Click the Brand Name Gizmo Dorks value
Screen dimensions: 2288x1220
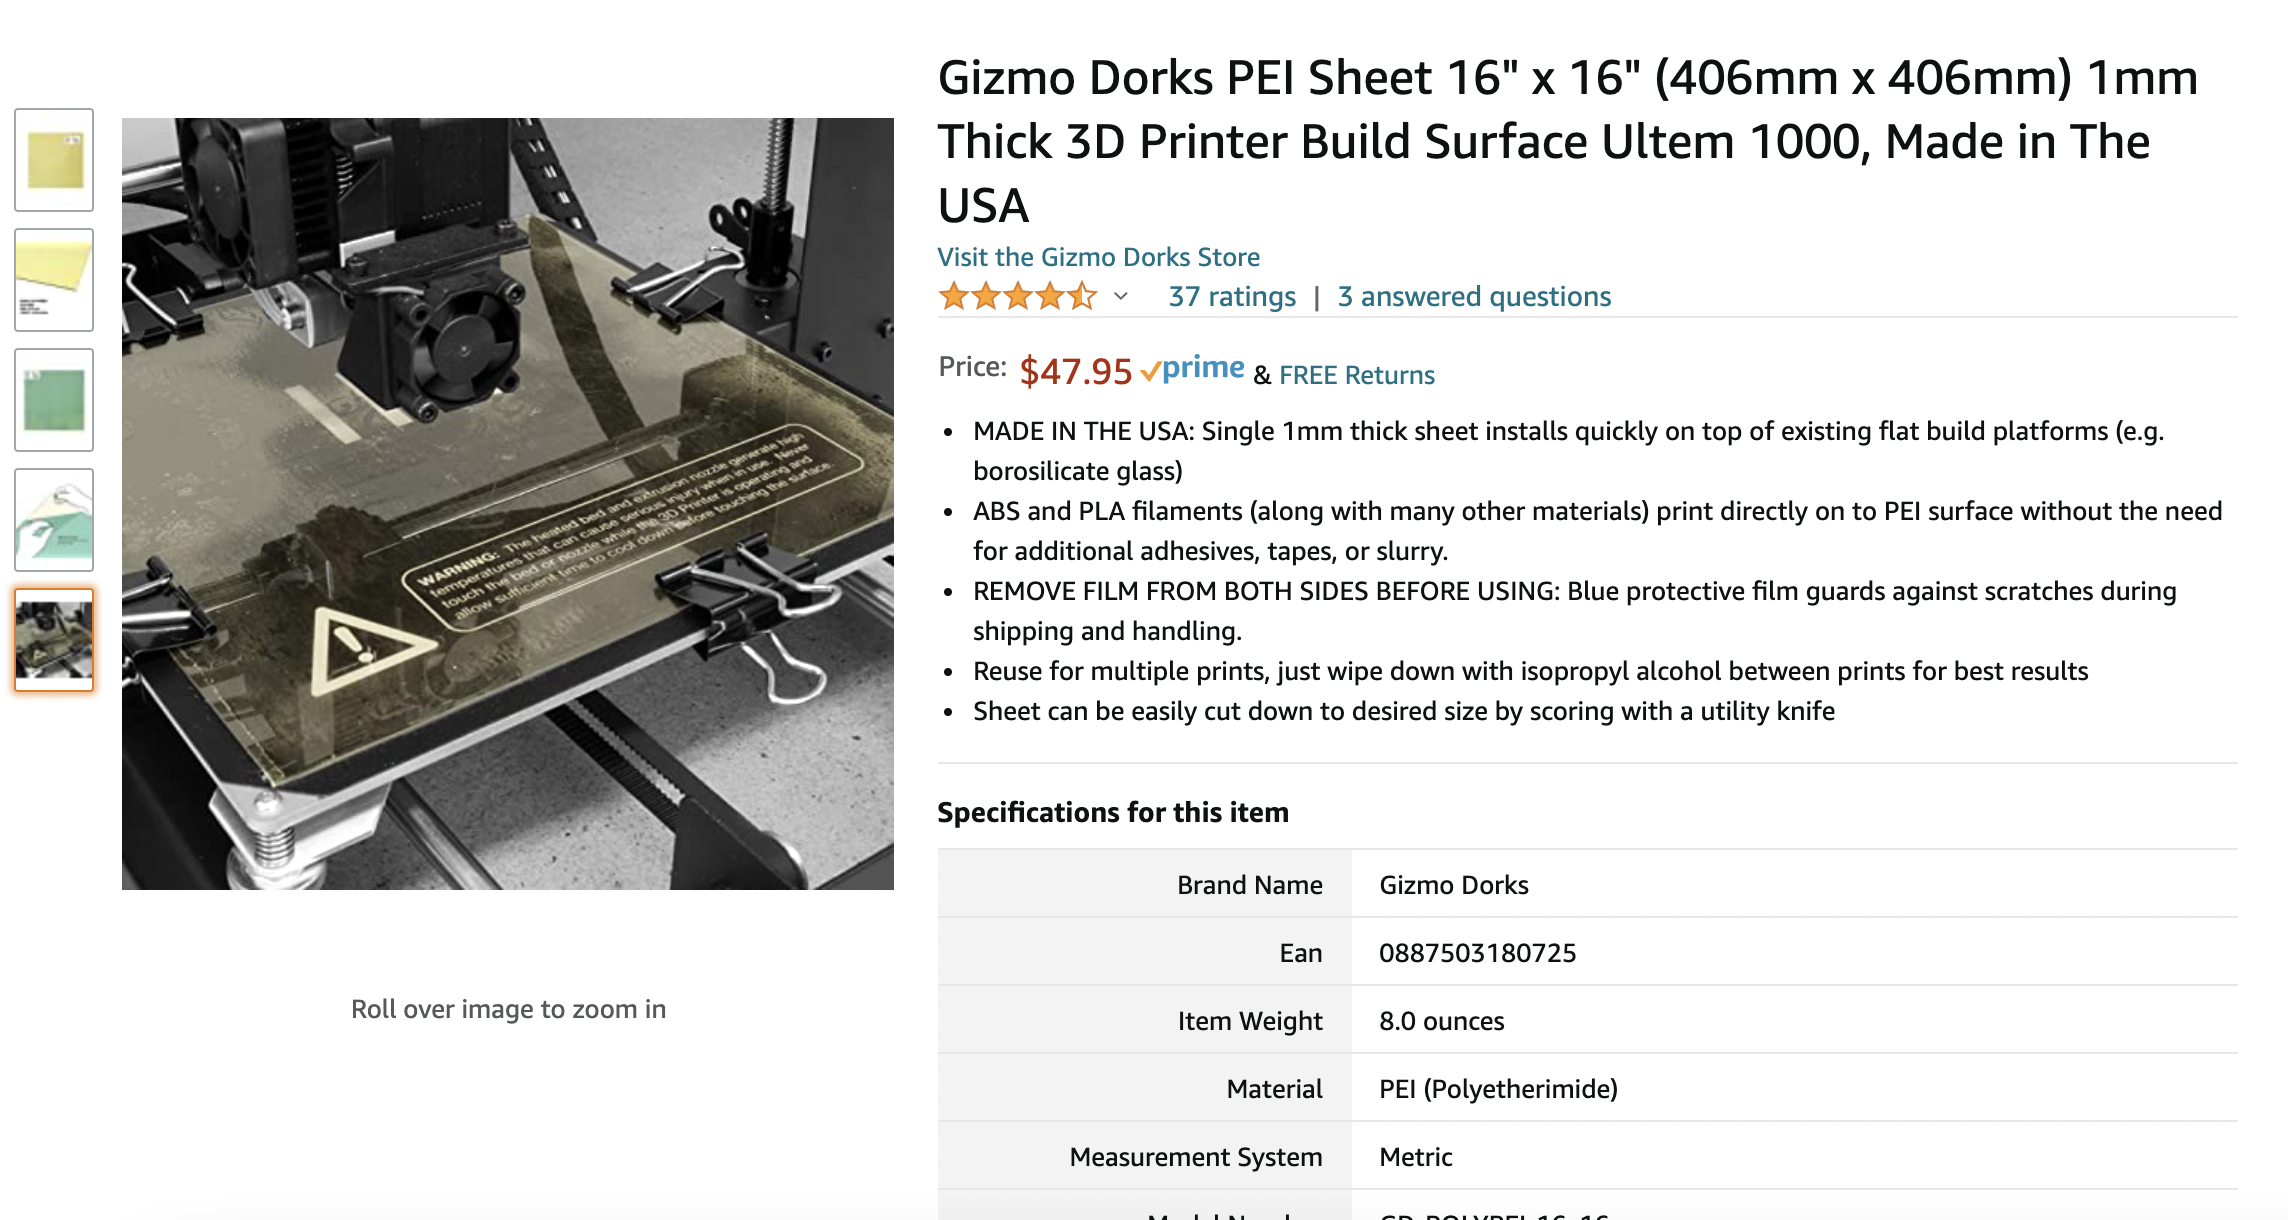(x=1454, y=885)
